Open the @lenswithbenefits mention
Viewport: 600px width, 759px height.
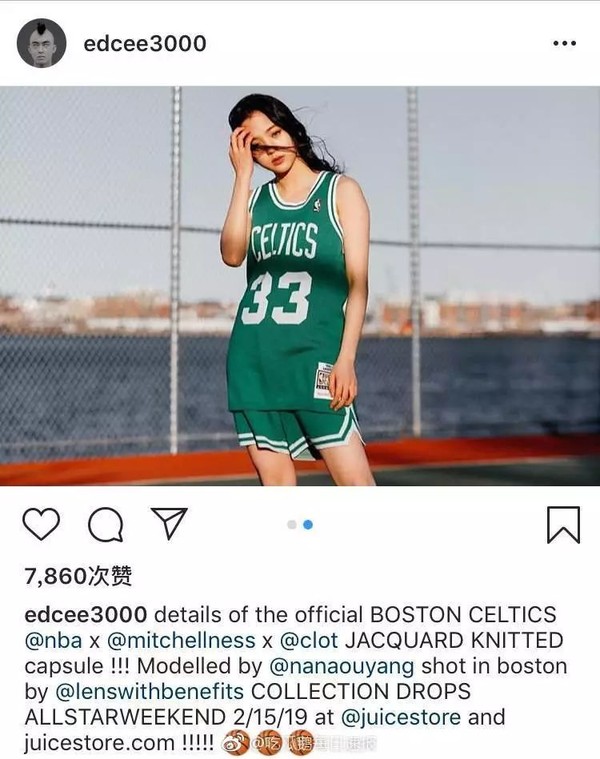pos(150,692)
